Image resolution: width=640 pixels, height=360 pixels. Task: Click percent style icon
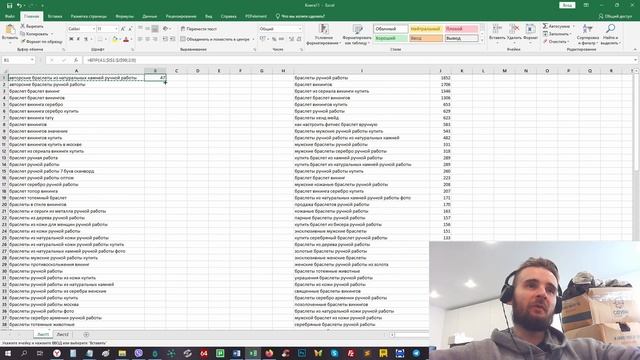[x=274, y=39]
